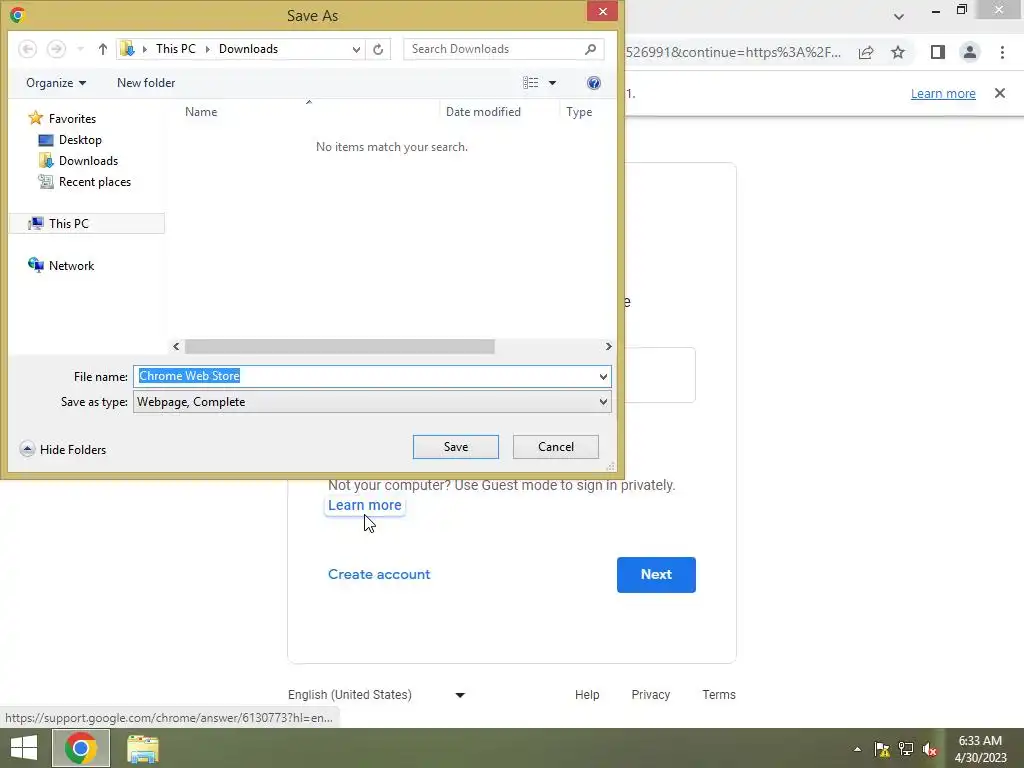This screenshot has width=1024, height=768.
Task: Select Downloads in the address breadcrumb
Action: (x=248, y=49)
